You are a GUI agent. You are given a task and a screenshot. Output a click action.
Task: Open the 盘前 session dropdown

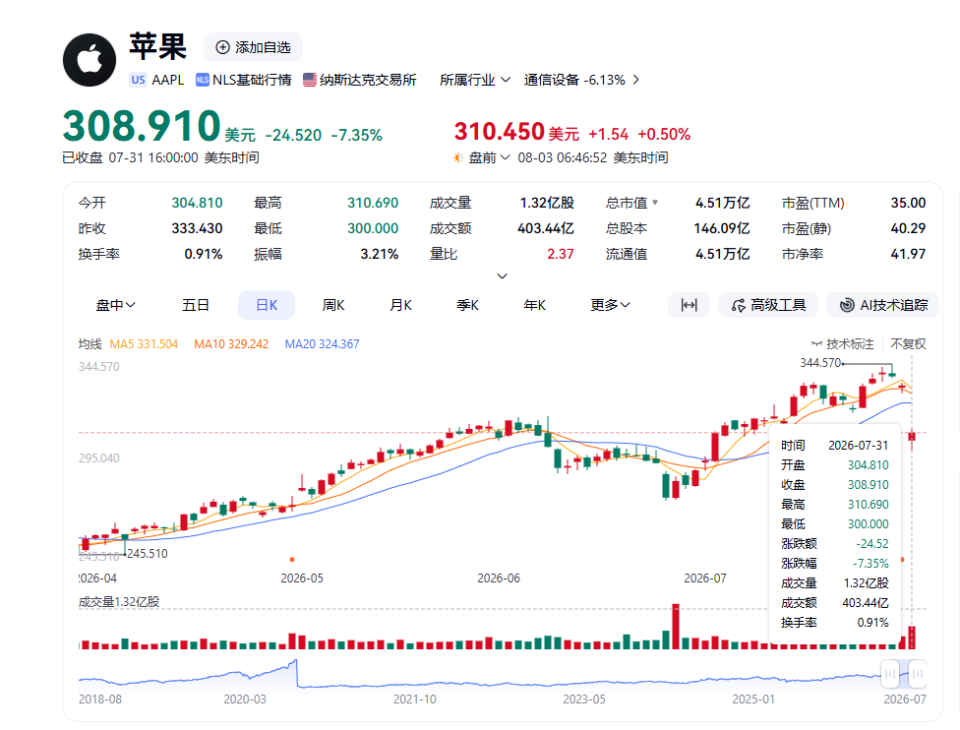[x=489, y=158]
